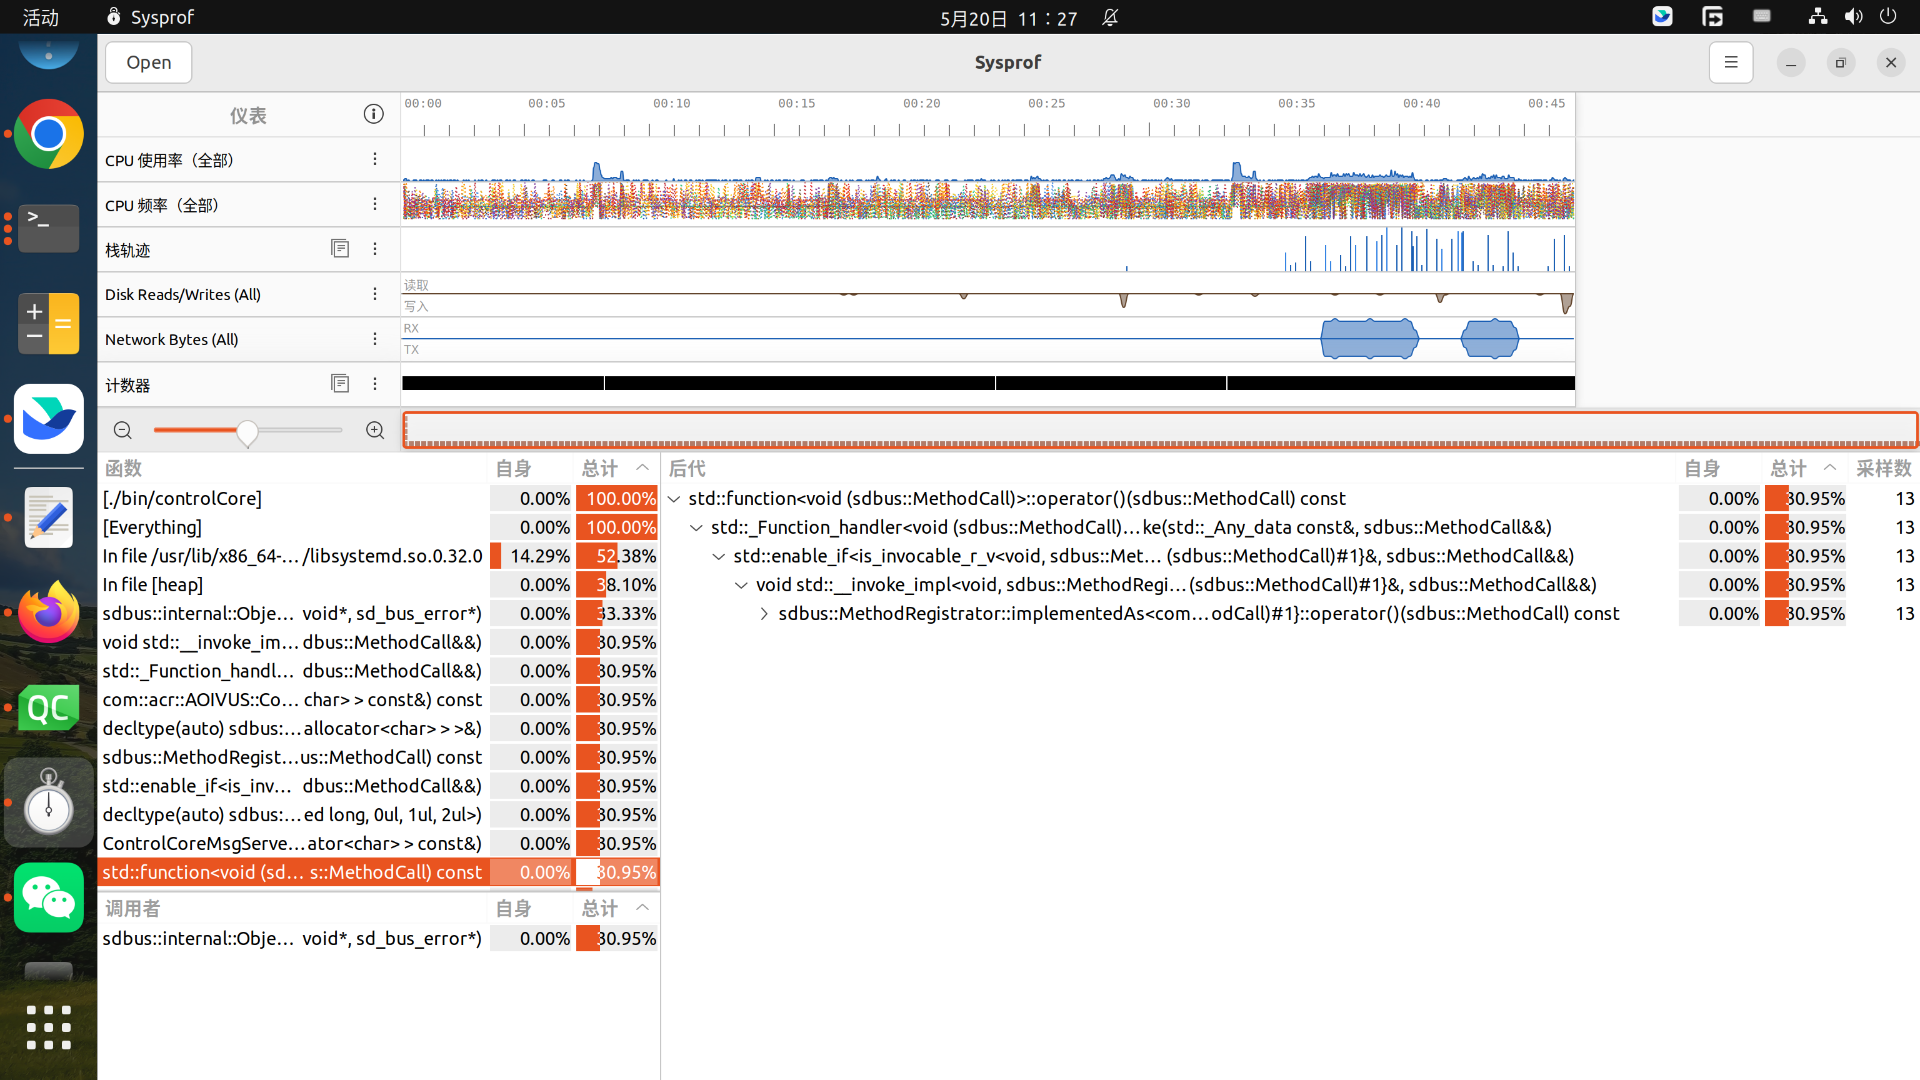Open options menu for Disk Reads/Writes row

pos(375,294)
